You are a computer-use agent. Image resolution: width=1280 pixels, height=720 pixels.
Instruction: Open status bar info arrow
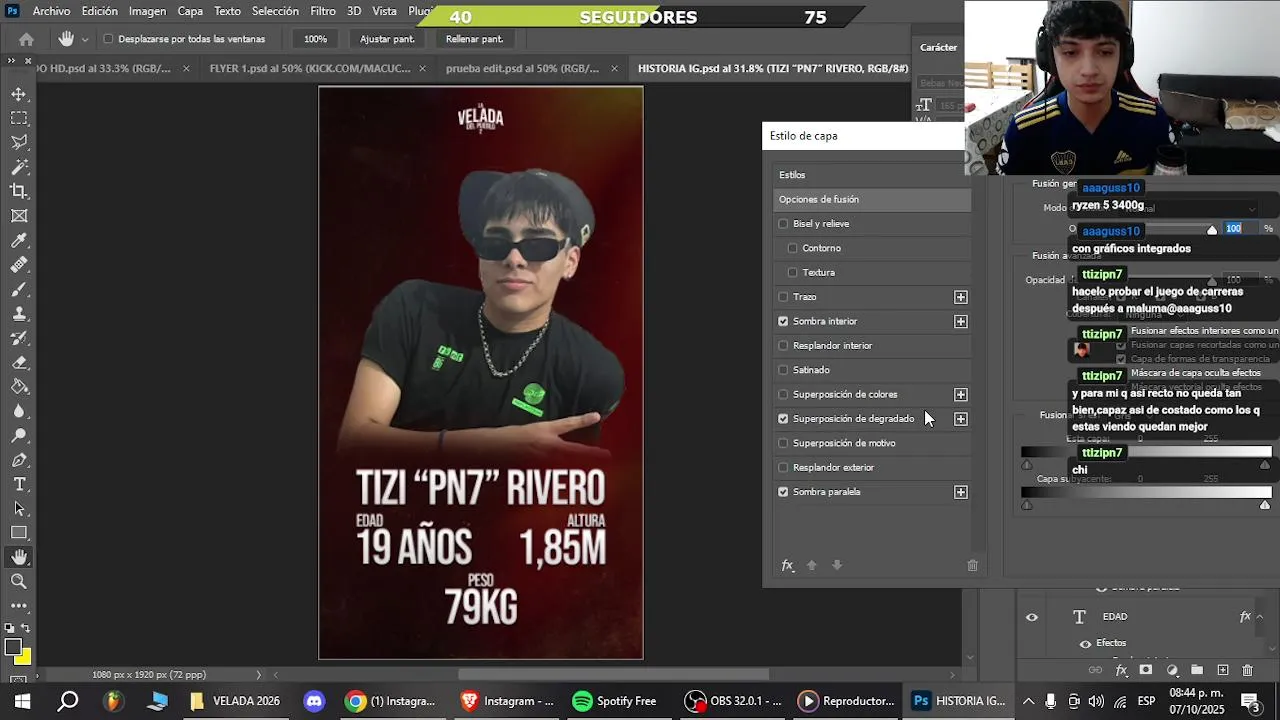258,675
